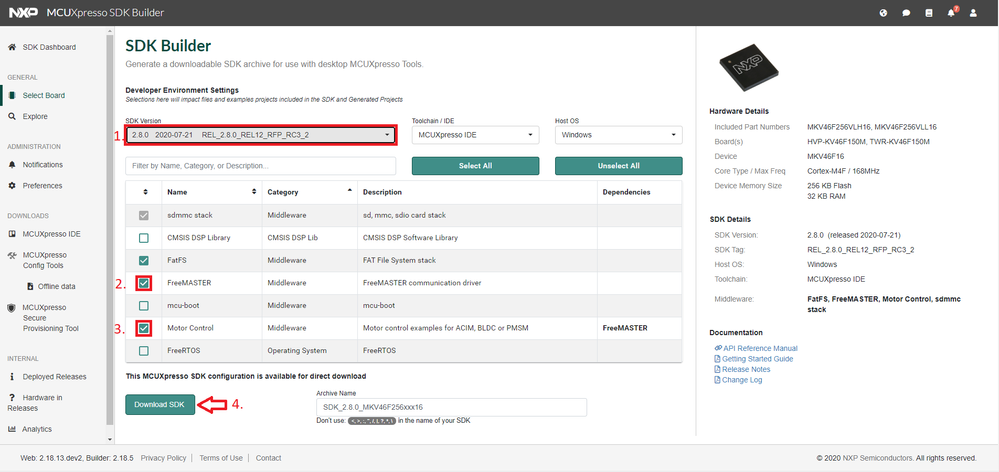Click the Description column header
Screen dimensions: 999x472
pos(382,192)
